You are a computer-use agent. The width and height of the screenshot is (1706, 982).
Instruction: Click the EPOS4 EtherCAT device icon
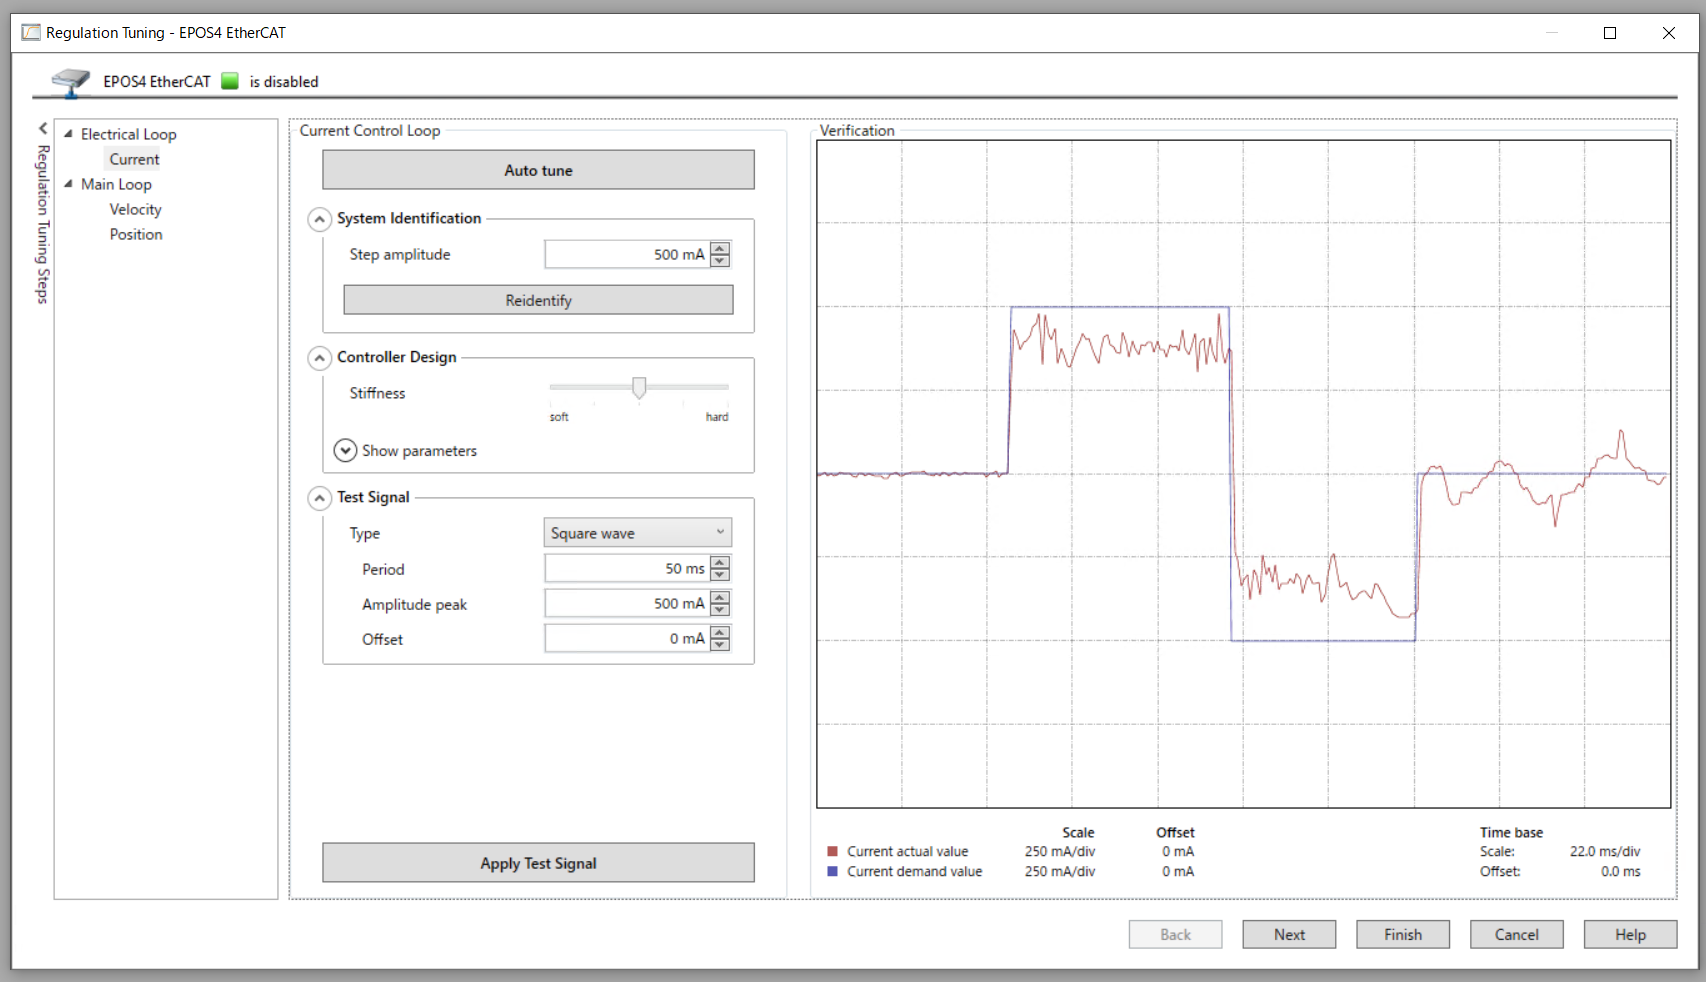pos(70,82)
